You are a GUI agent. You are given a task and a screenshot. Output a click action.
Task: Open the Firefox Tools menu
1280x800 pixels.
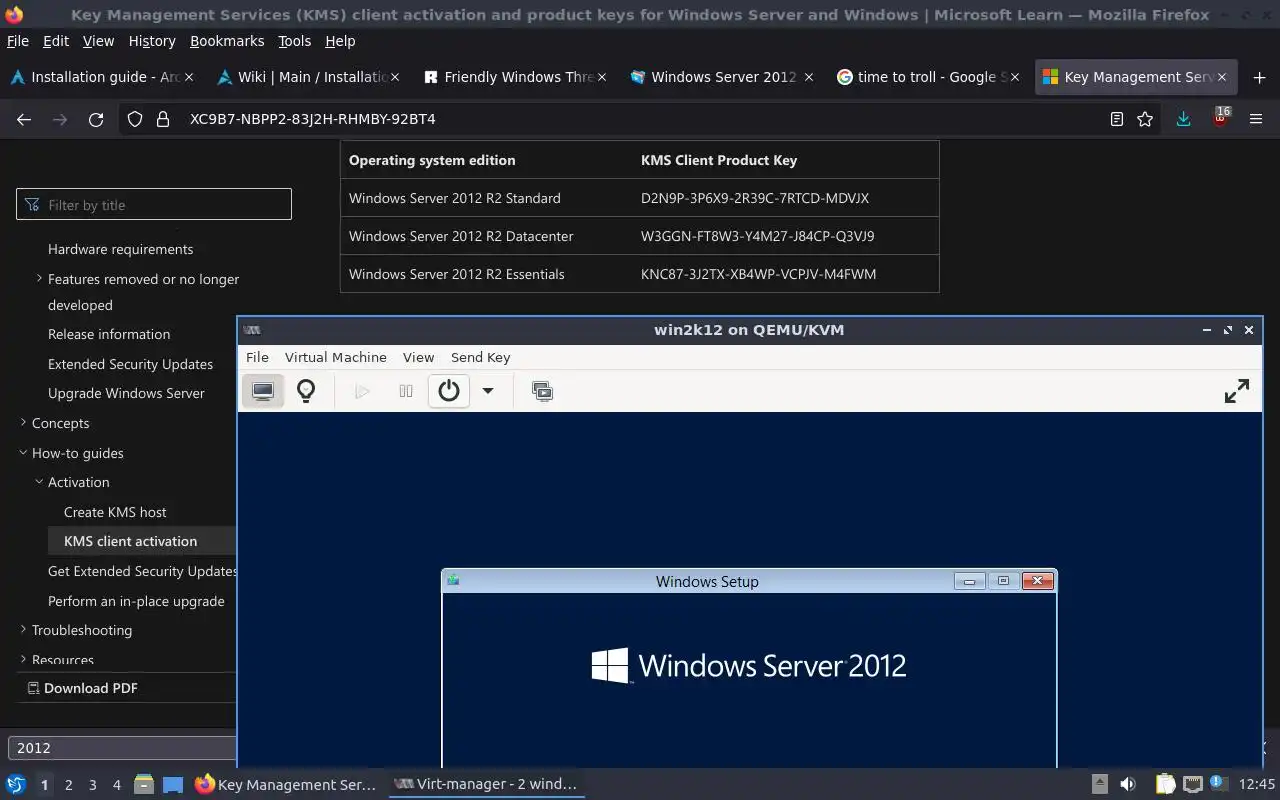[294, 41]
